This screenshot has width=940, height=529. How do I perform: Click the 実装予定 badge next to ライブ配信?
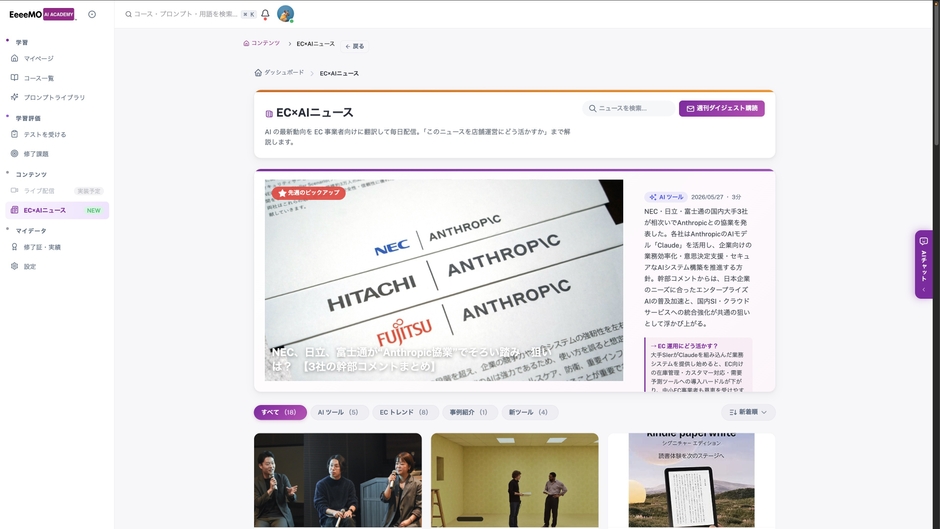[x=89, y=191]
